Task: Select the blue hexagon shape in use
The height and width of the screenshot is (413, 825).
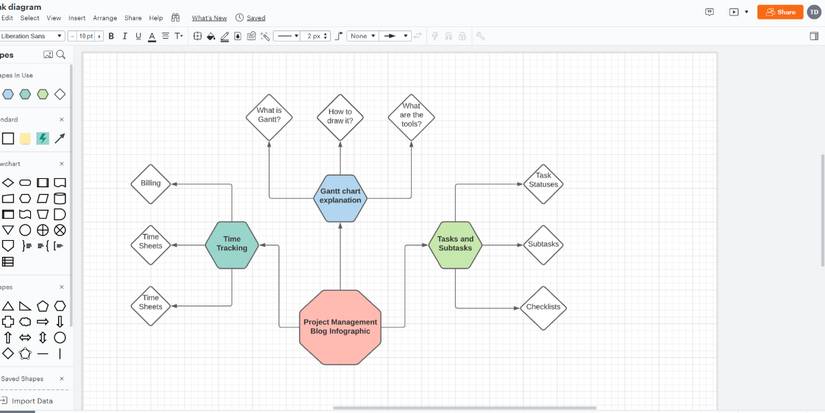Action: 8,94
